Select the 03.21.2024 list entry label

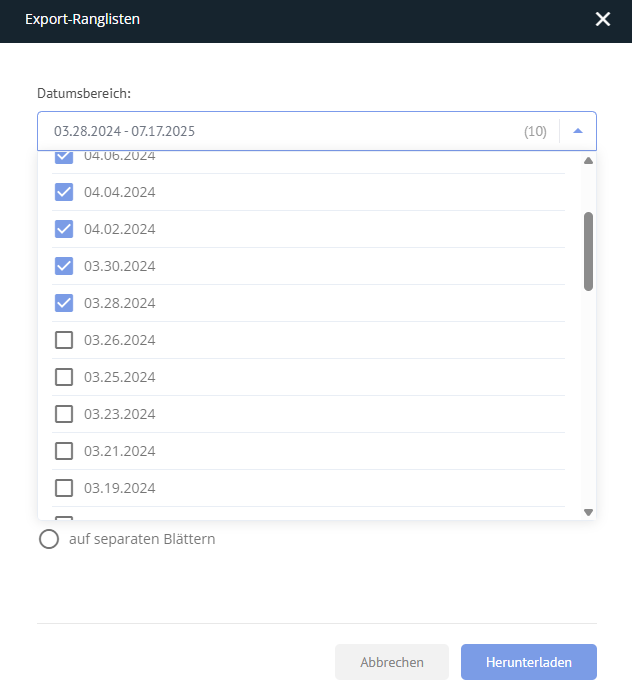tap(119, 451)
